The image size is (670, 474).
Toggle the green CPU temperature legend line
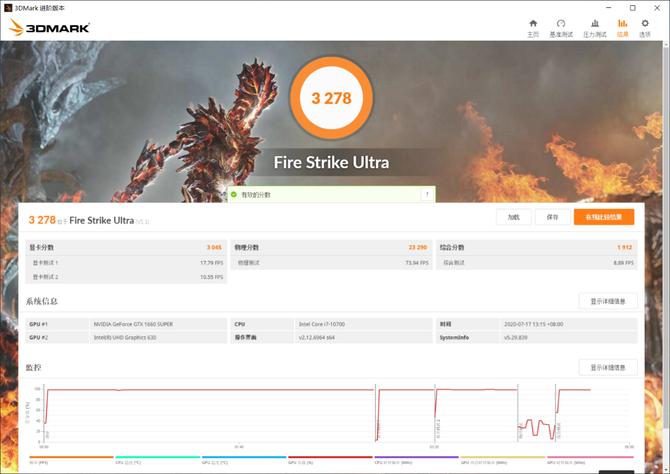(x=157, y=460)
